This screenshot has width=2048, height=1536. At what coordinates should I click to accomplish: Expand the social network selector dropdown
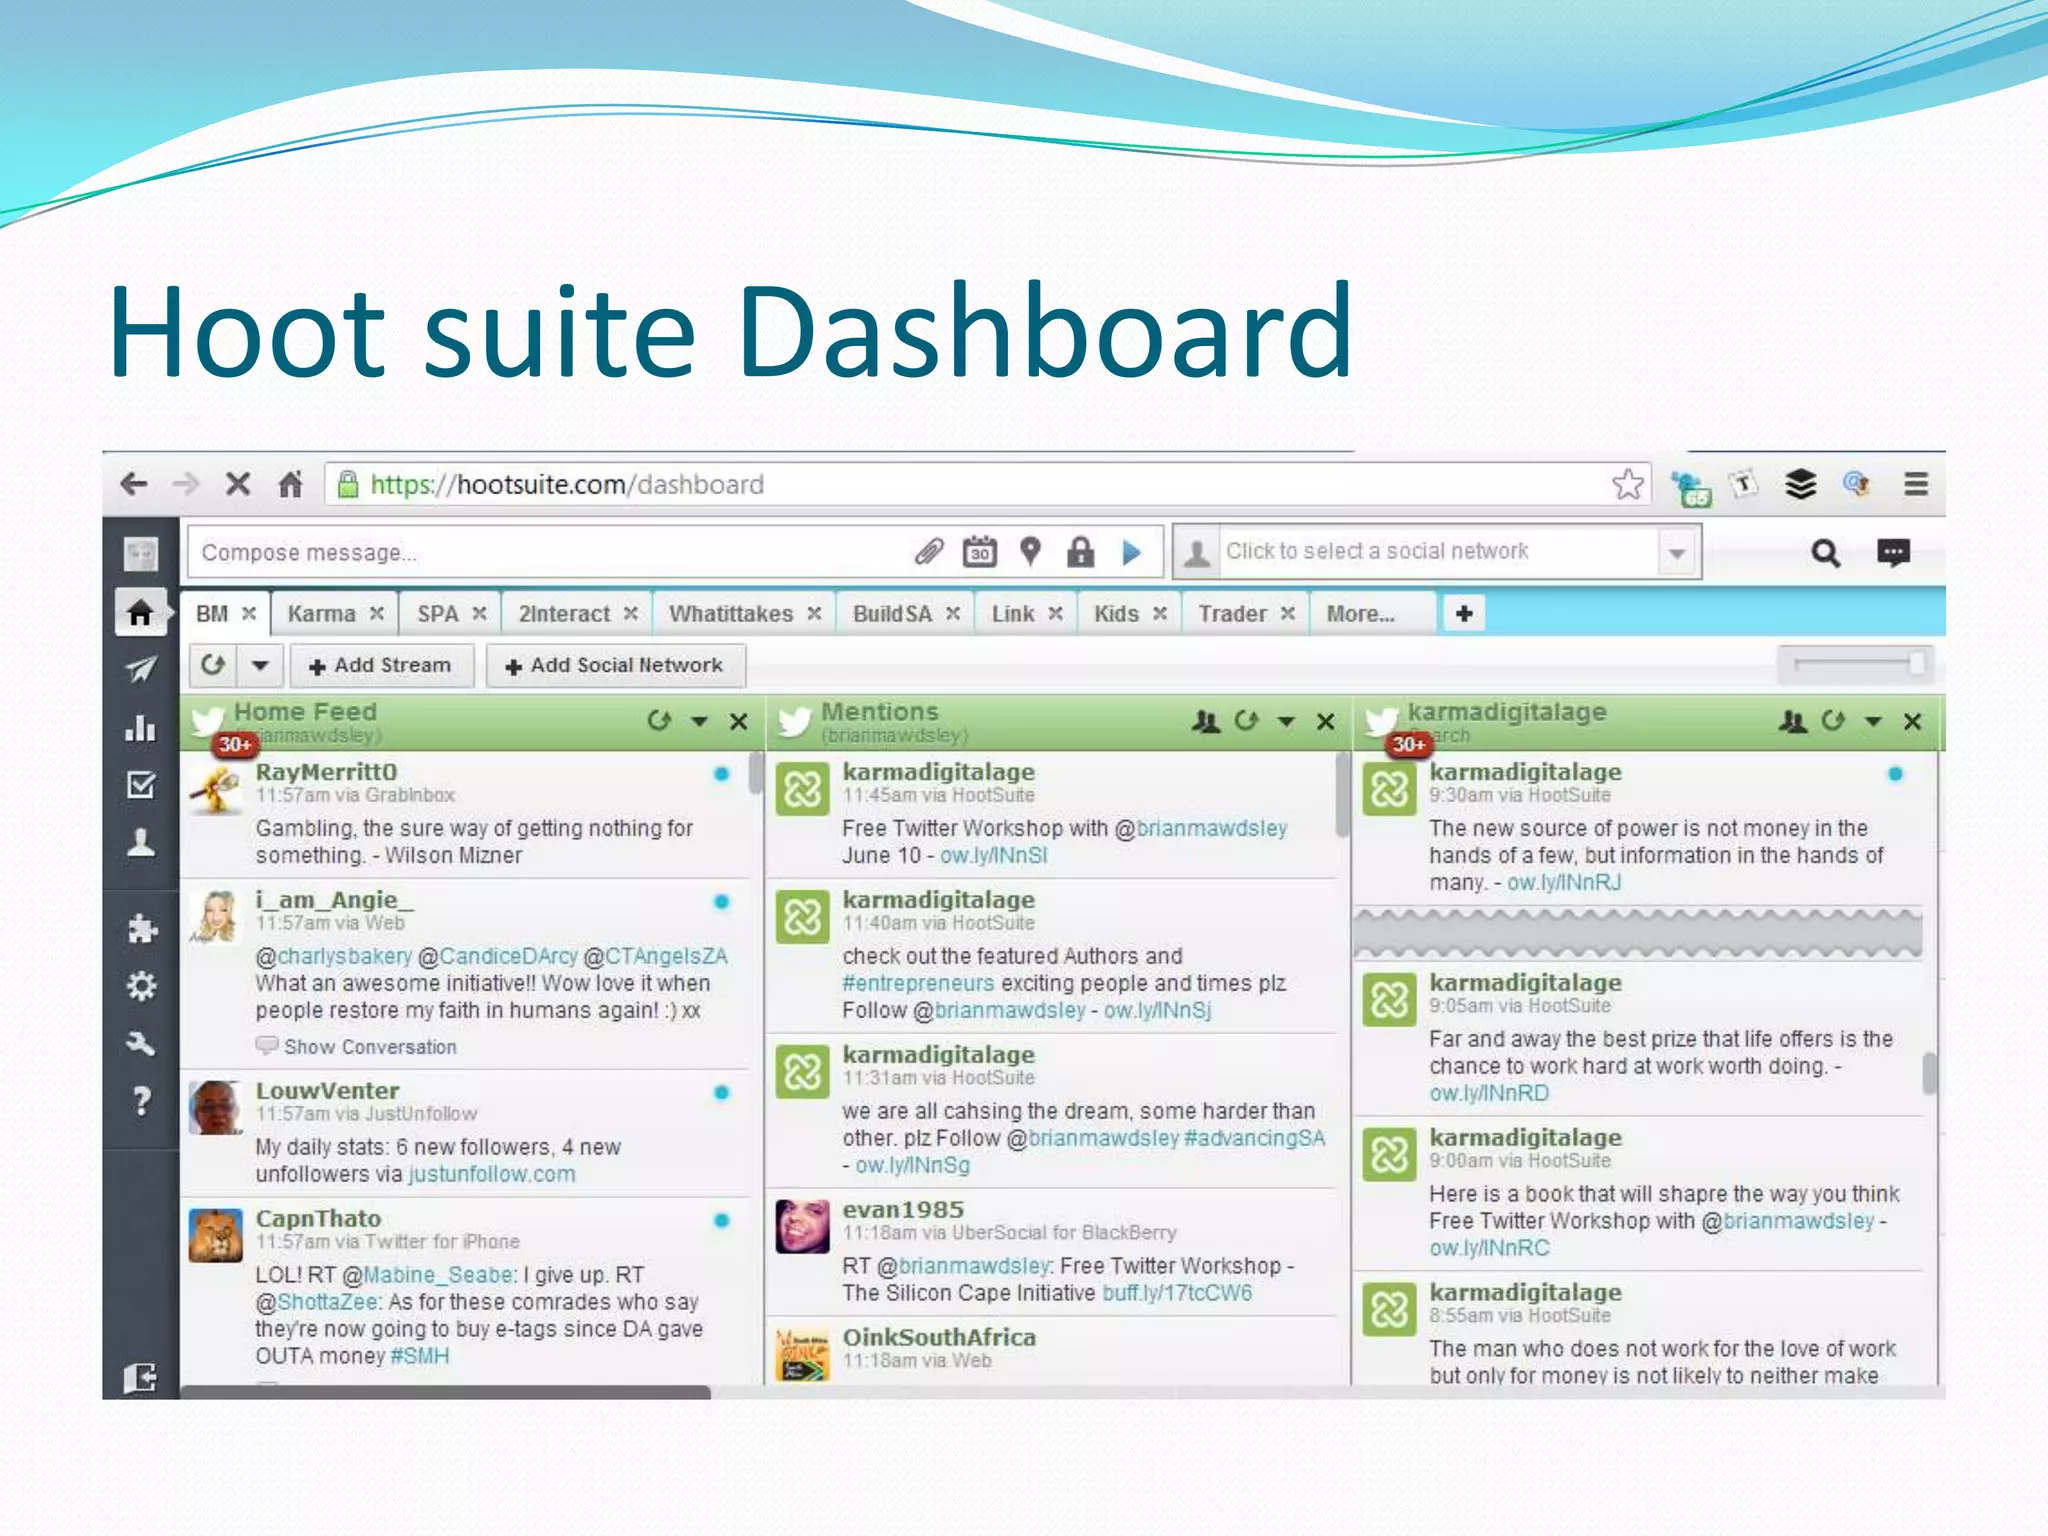(x=1677, y=552)
